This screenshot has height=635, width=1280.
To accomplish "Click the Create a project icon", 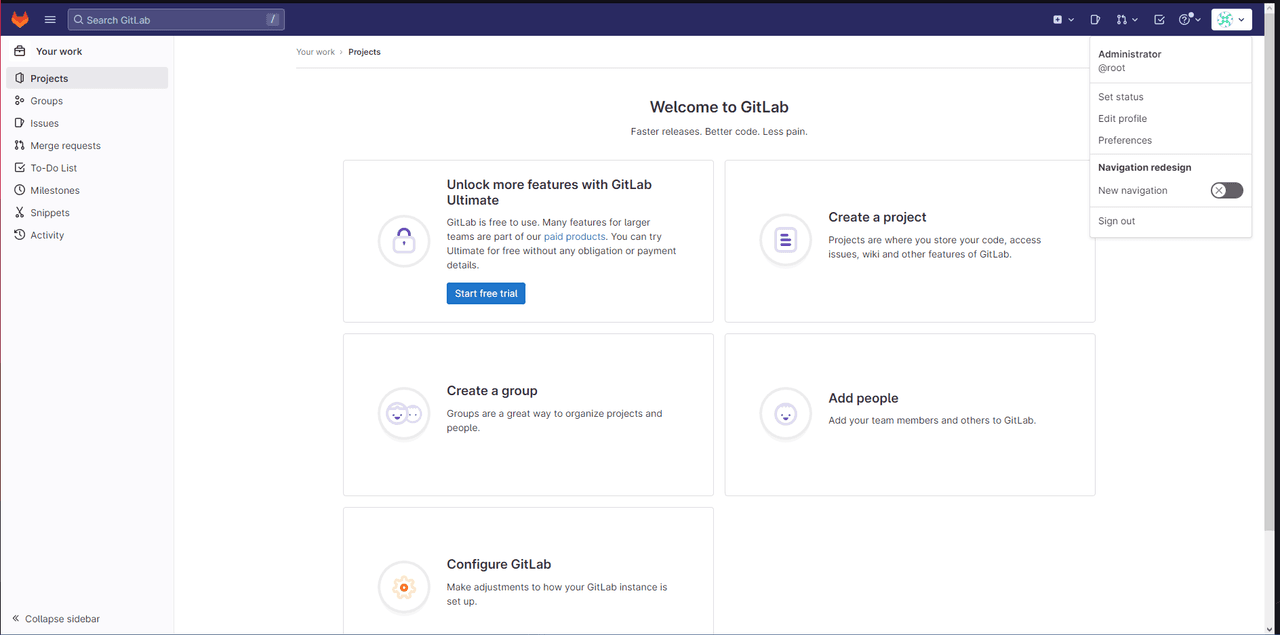I will point(786,241).
